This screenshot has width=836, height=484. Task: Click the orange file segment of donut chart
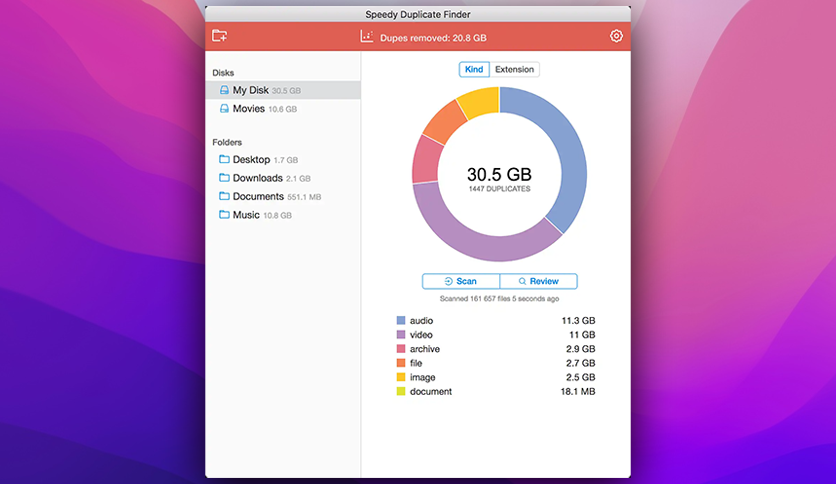click(446, 121)
